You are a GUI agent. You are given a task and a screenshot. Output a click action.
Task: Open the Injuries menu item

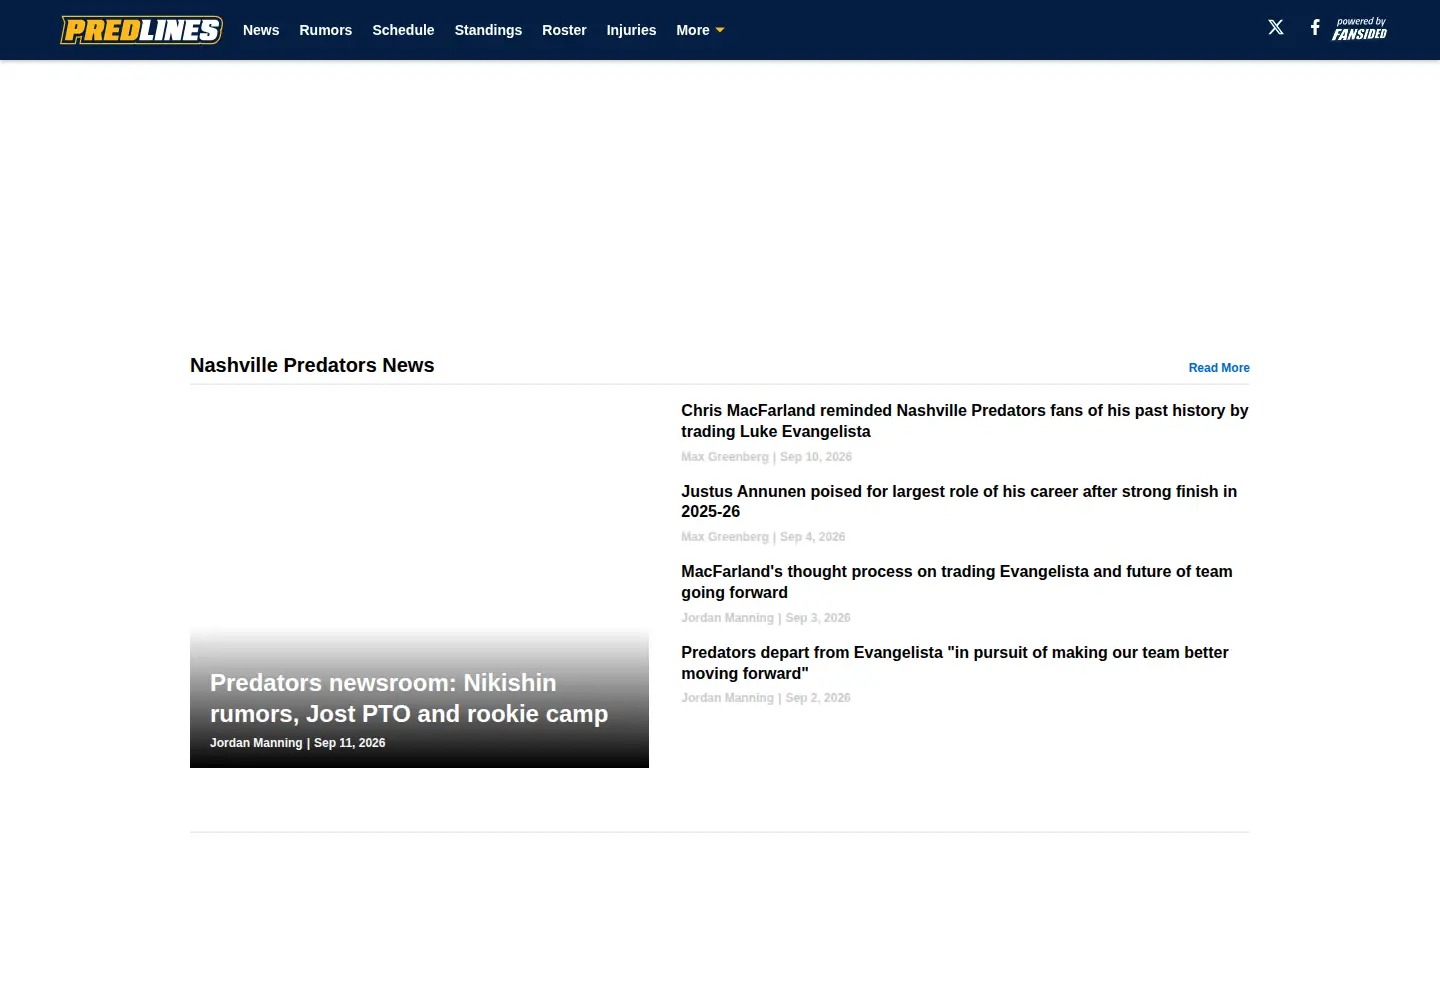point(631,30)
